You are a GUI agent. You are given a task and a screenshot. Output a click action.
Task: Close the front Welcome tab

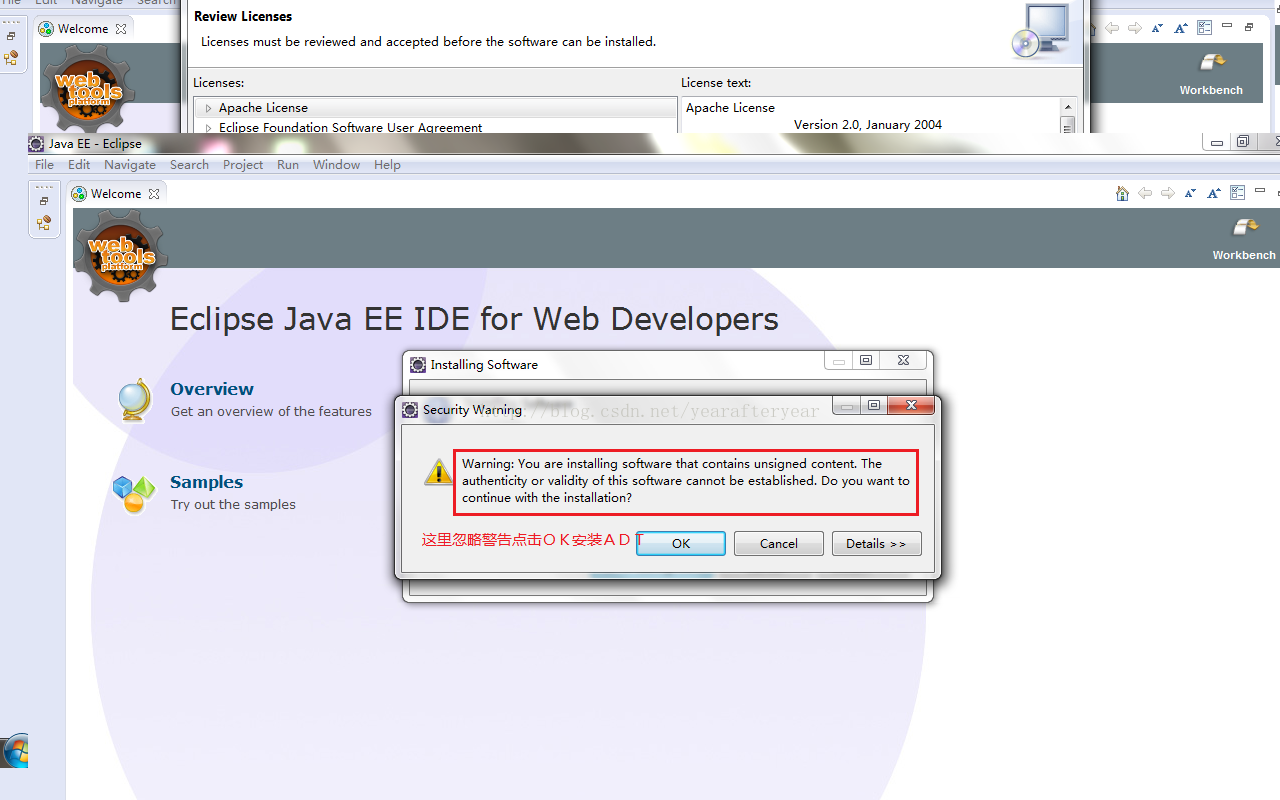tap(154, 194)
